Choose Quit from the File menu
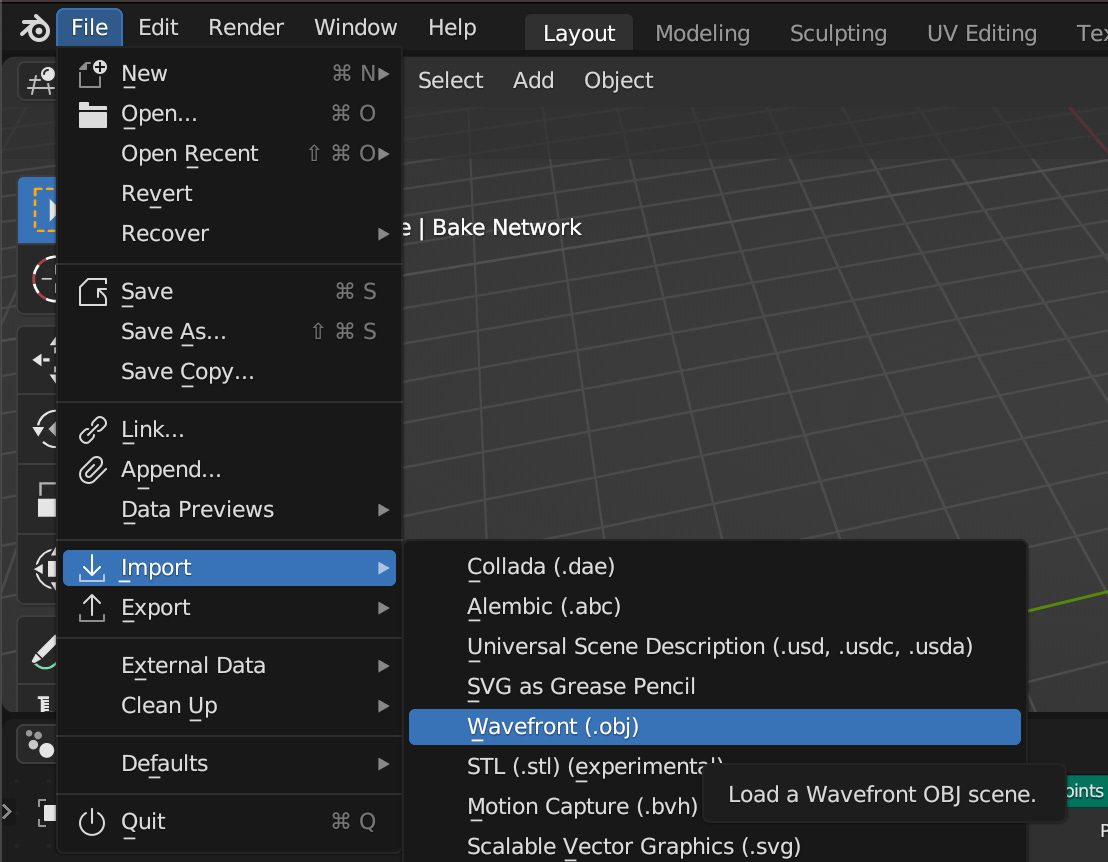The image size is (1108, 862). pos(229,822)
